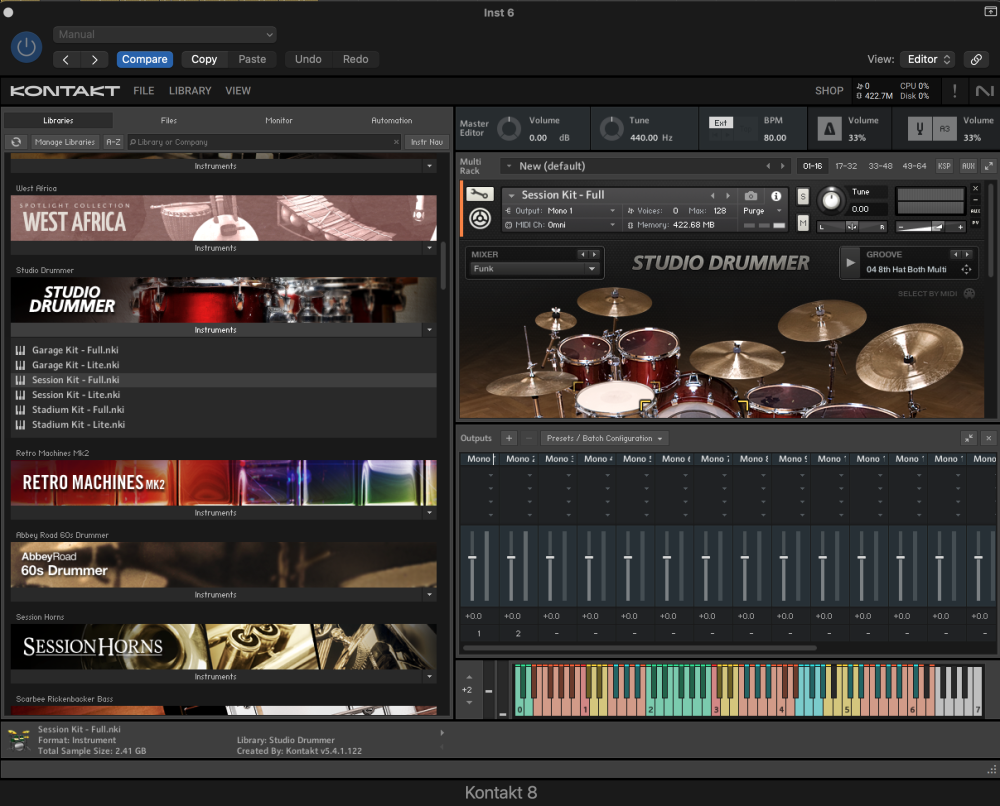1000x806 pixels.
Task: Click the exclamation panic icon
Action: tap(954, 91)
